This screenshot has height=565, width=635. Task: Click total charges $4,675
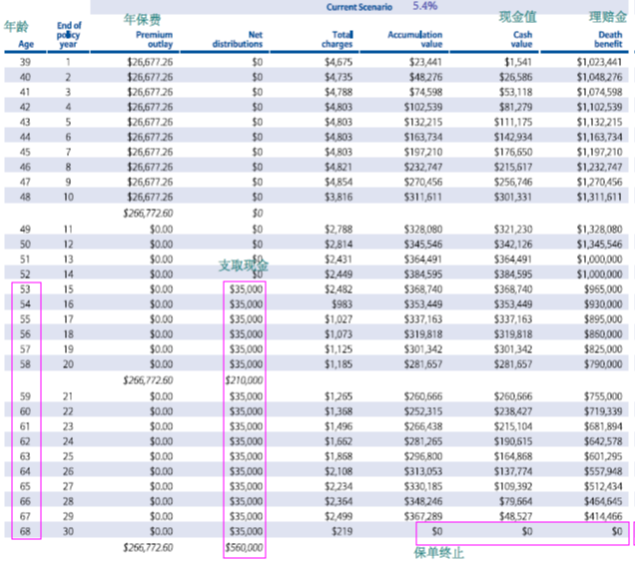point(338,62)
